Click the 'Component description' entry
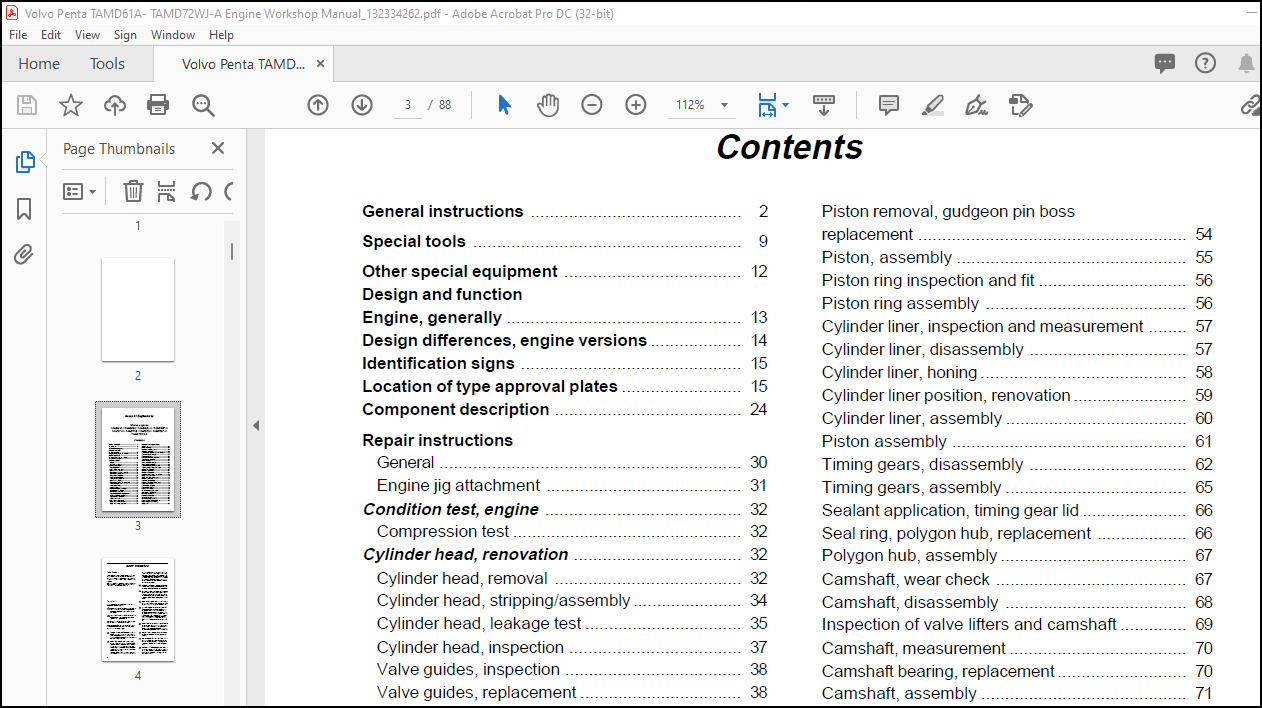1262x708 pixels. [x=565, y=409]
